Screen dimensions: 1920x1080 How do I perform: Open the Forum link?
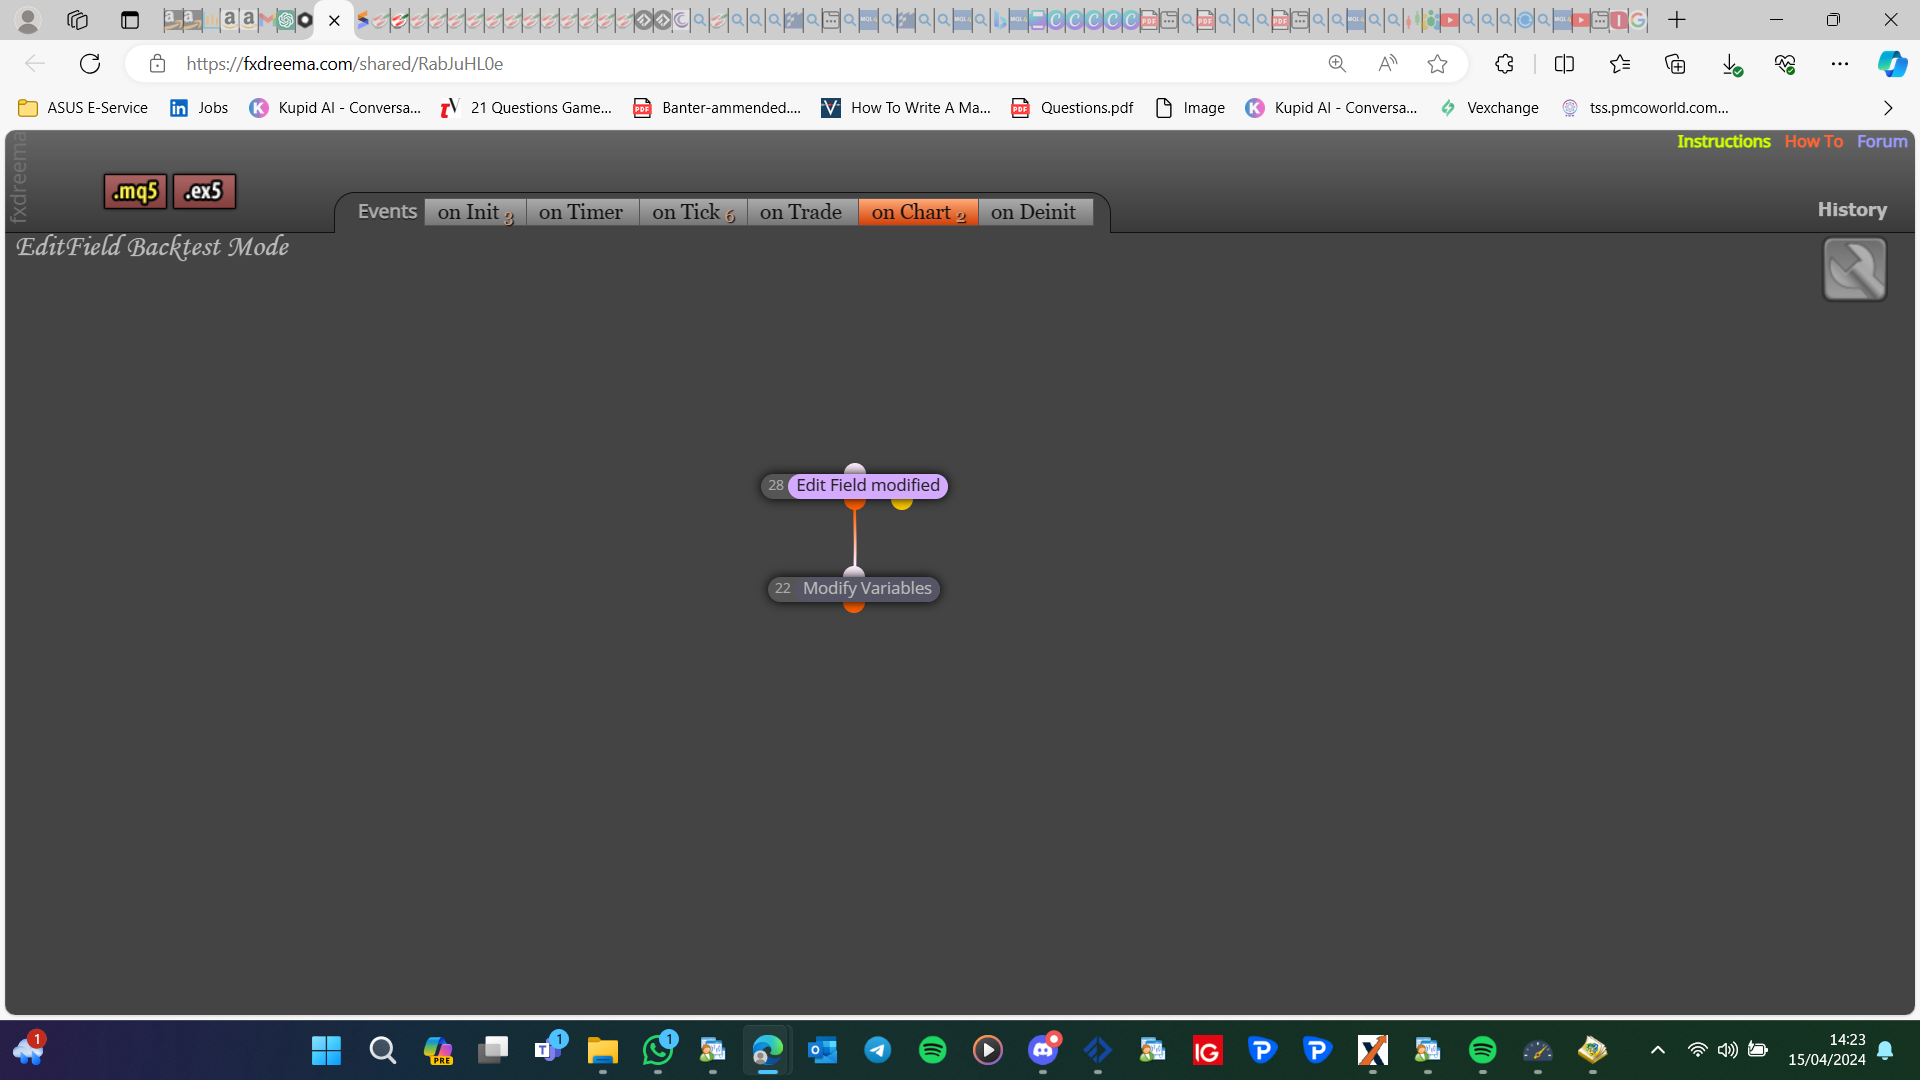point(1882,142)
